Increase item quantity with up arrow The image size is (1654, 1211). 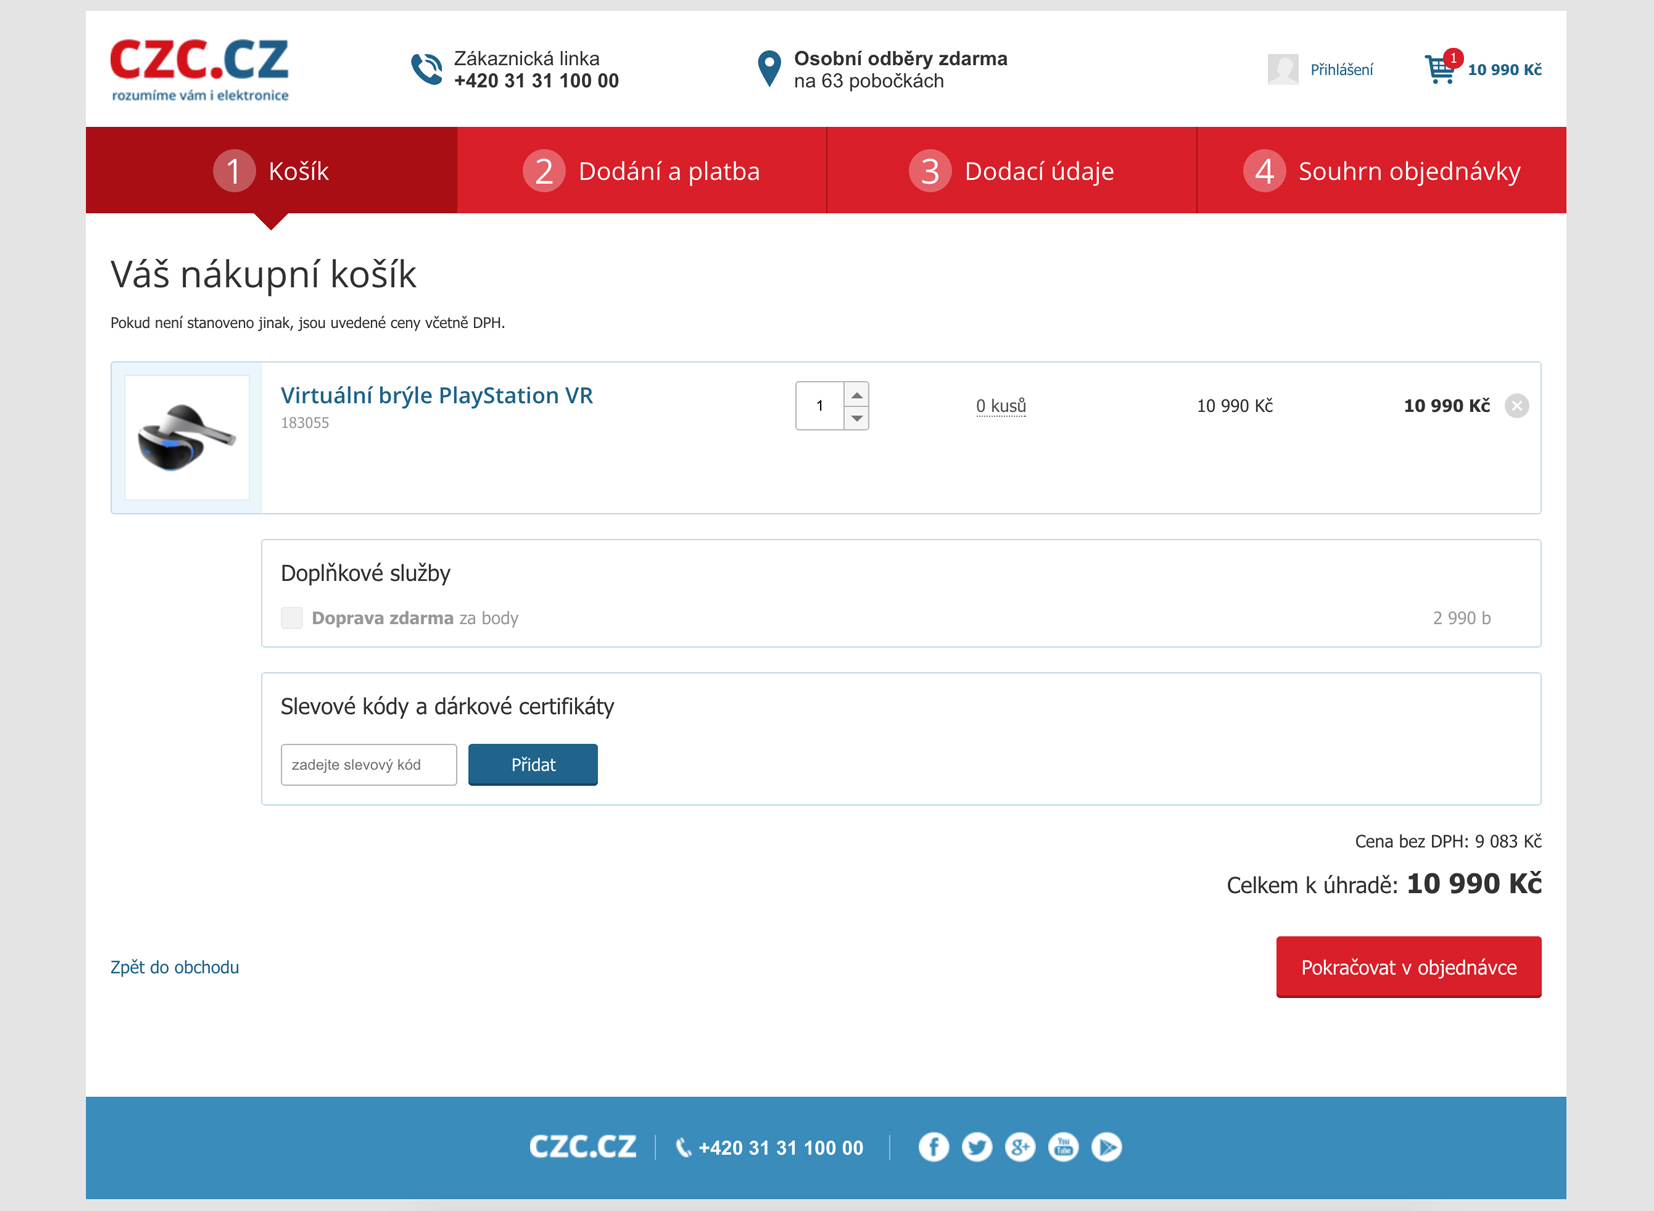pos(857,394)
